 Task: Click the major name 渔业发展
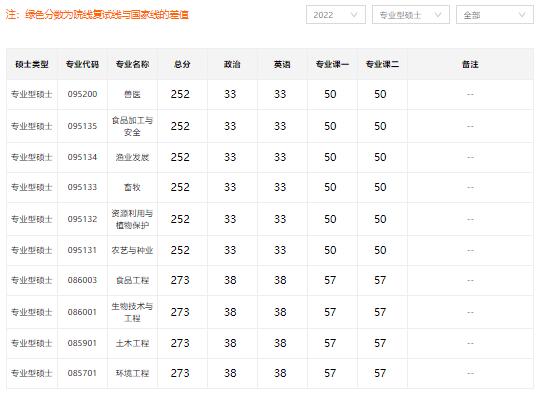click(x=132, y=157)
